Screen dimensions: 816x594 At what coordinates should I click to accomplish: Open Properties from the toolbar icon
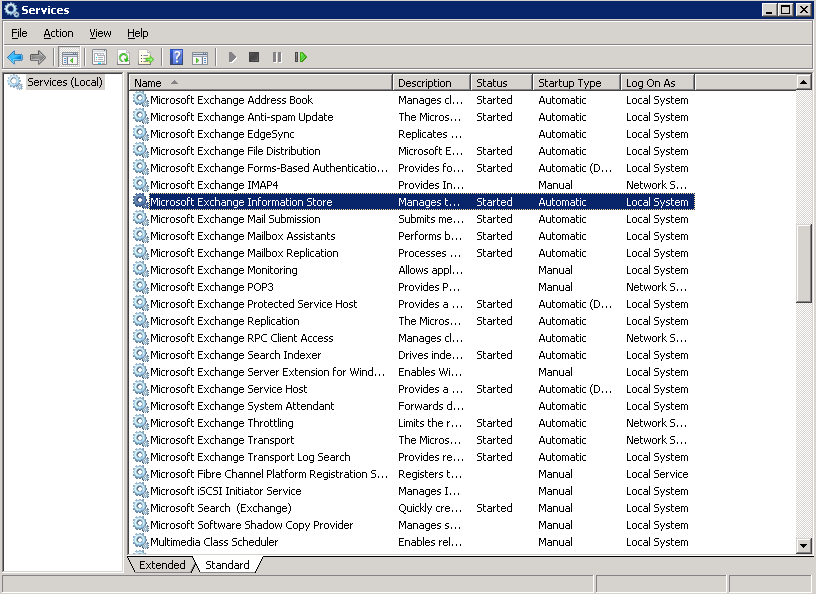pos(99,57)
